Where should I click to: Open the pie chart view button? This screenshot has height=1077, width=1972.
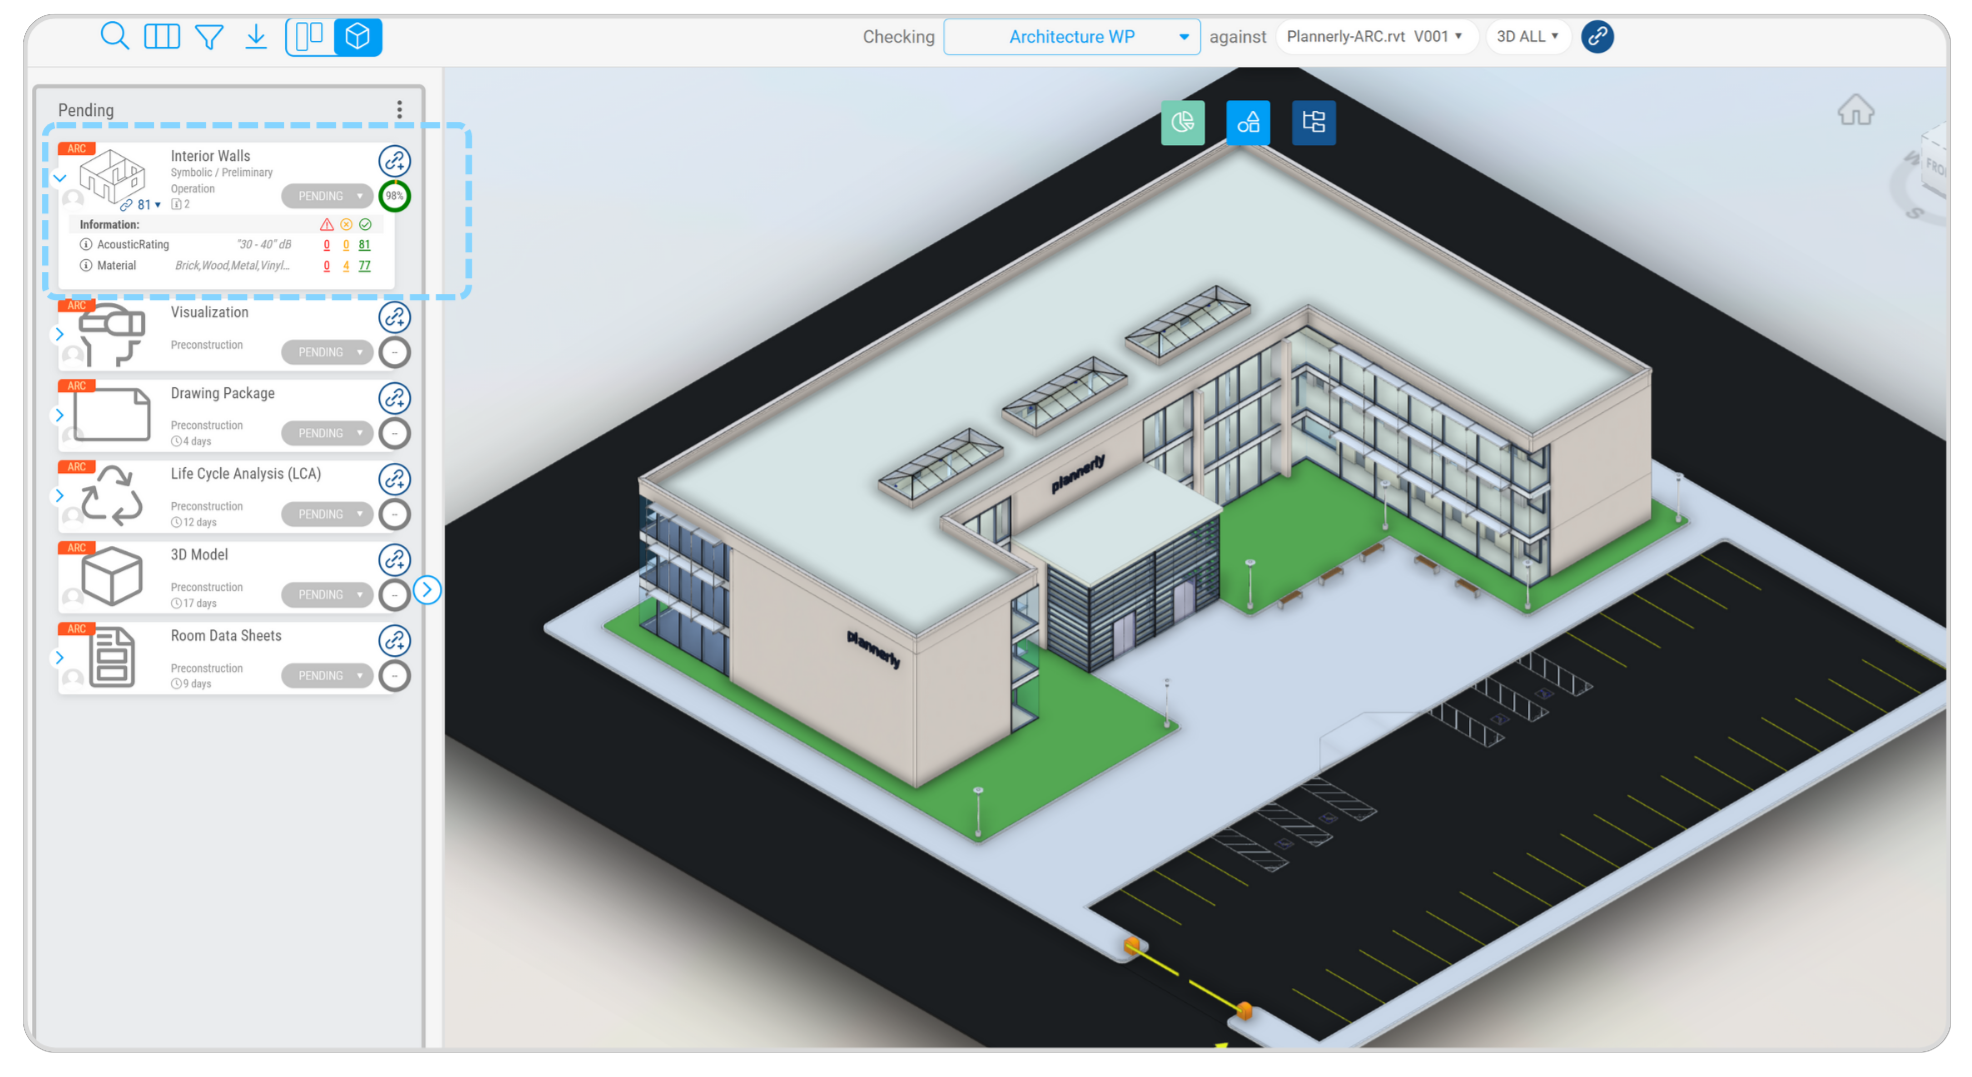1182,123
